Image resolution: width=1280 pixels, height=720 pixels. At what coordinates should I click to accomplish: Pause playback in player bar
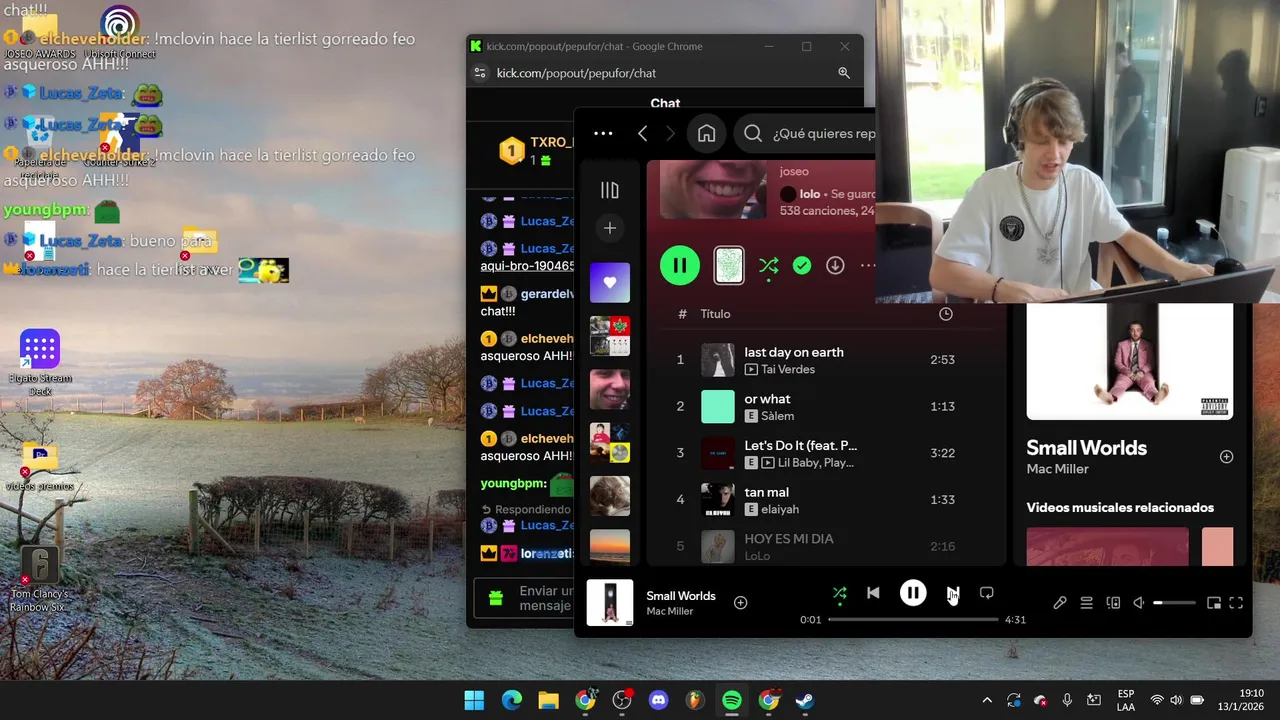click(913, 593)
